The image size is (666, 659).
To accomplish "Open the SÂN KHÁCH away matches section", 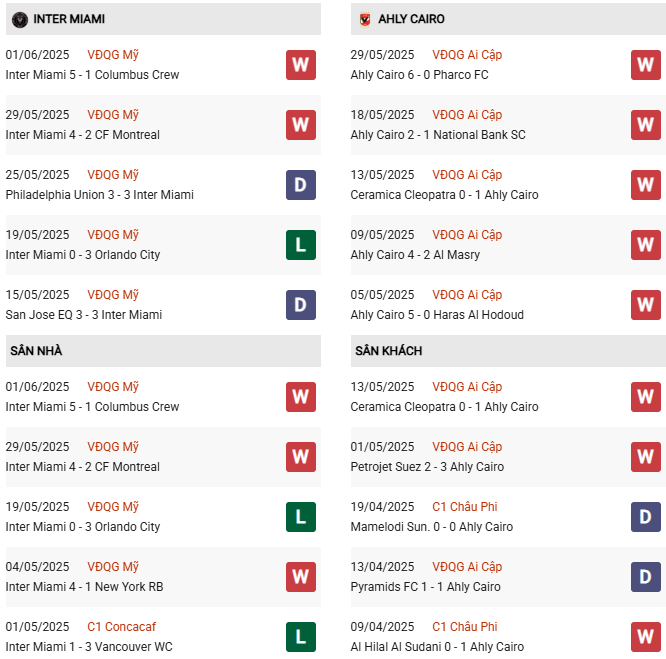I will coord(388,351).
